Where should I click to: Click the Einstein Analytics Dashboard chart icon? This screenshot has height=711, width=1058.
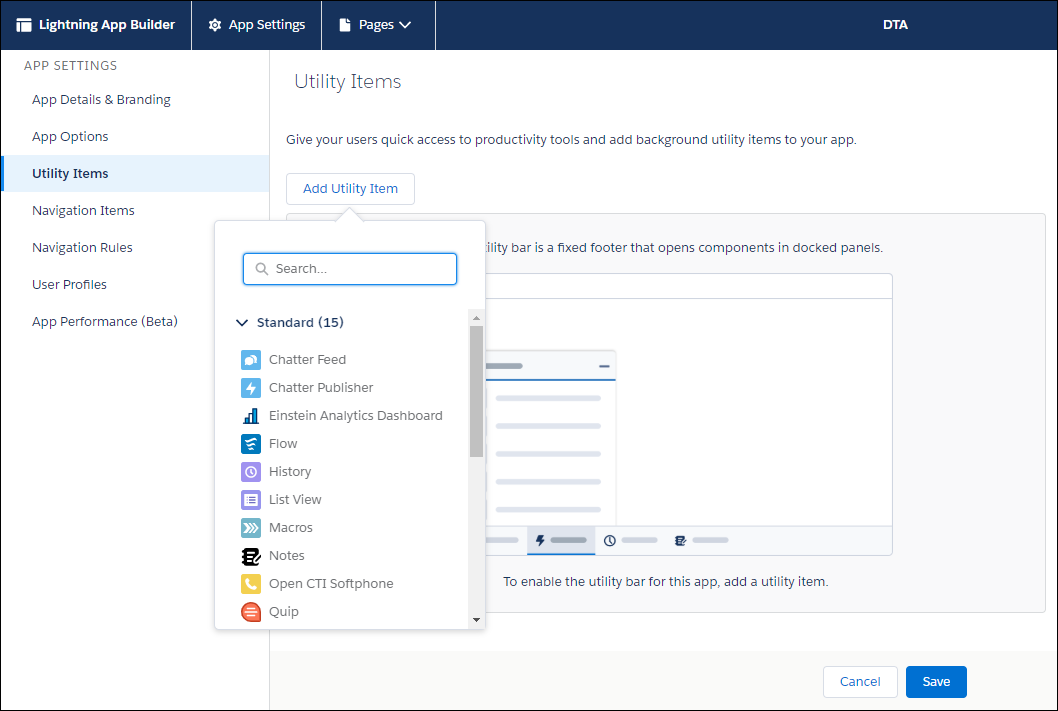[251, 416]
